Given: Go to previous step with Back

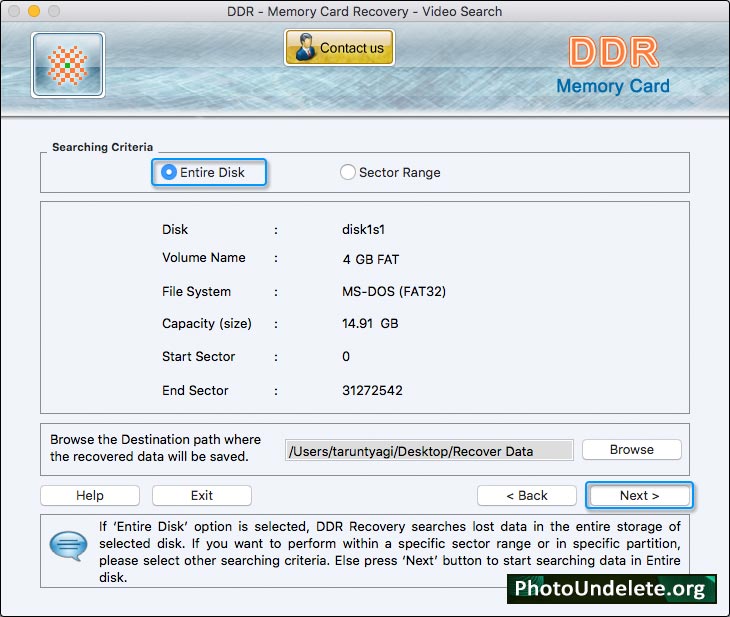Looking at the screenshot, I should 527,495.
